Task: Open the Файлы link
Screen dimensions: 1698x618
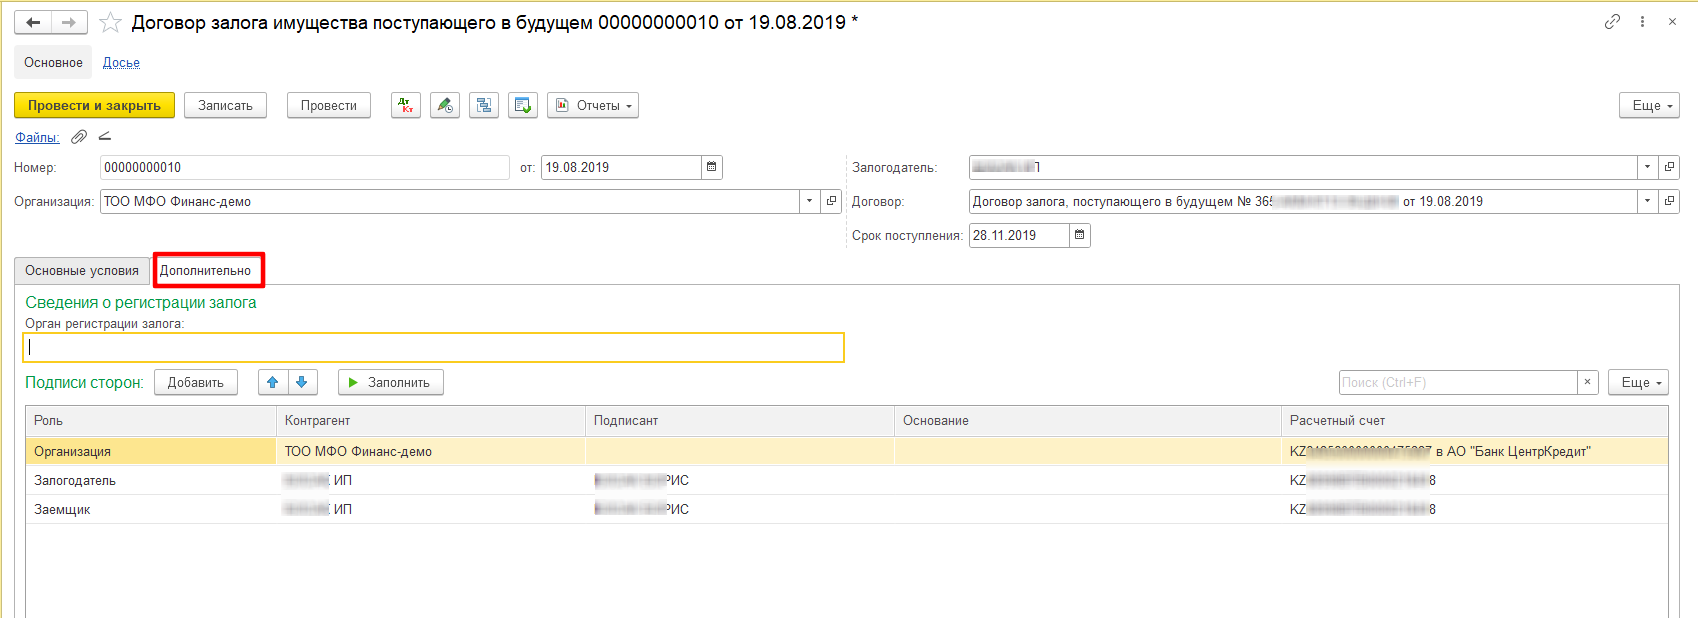Action: (37, 137)
